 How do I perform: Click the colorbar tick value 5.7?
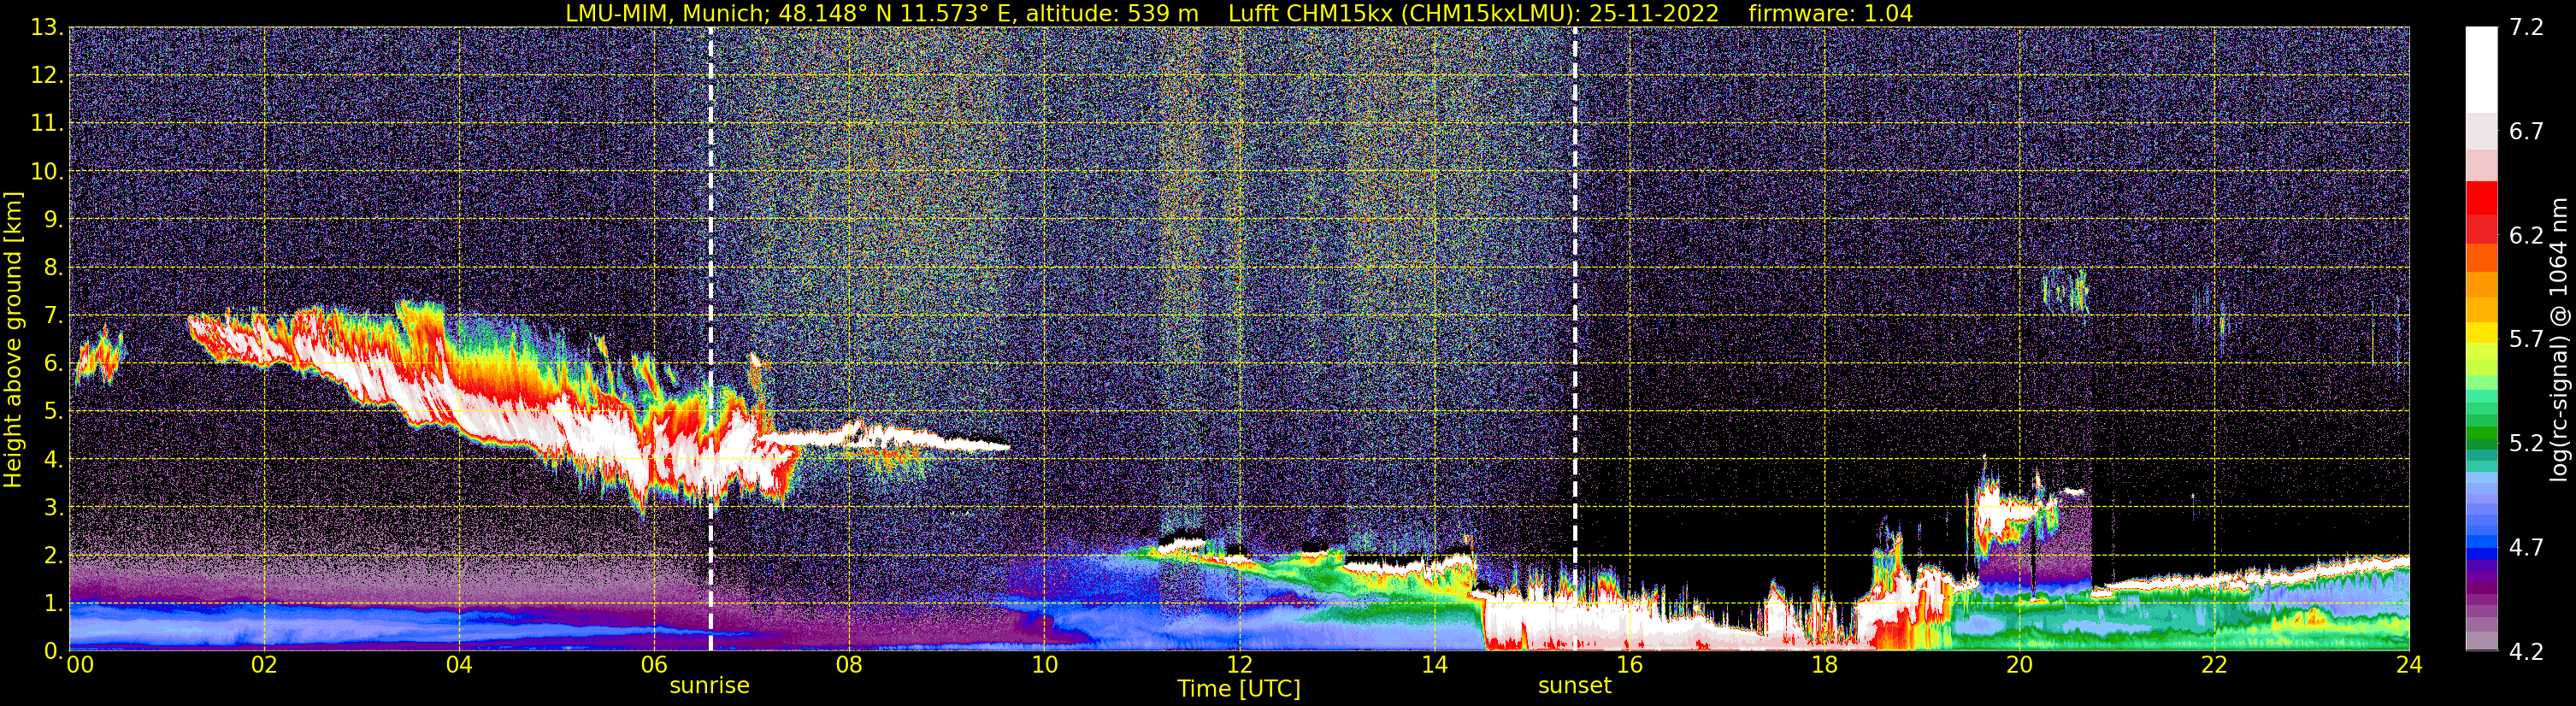click(x=2526, y=340)
